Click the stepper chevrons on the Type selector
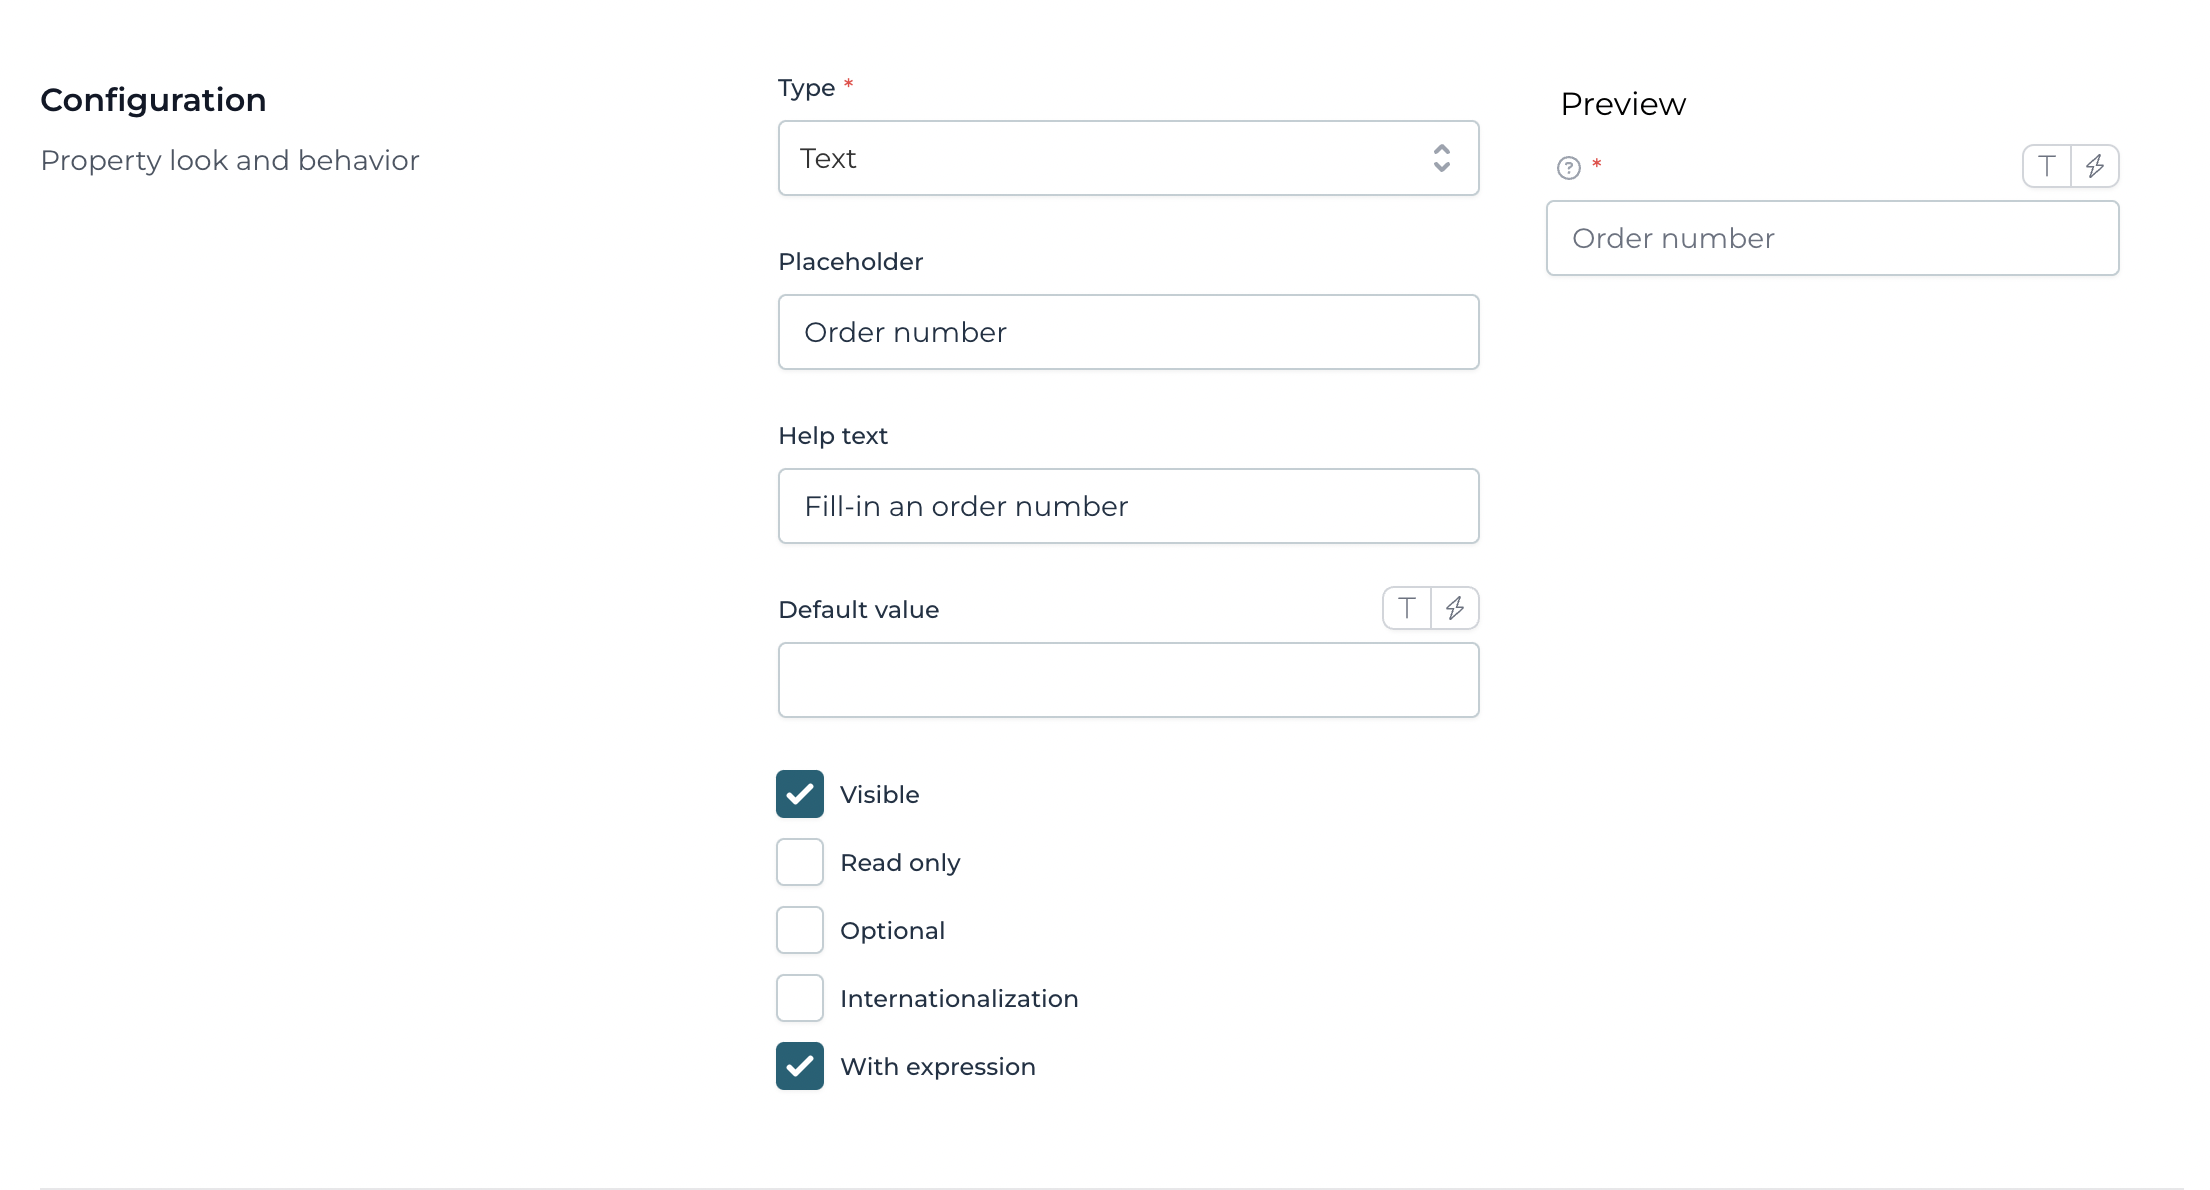2210x1190 pixels. [1442, 158]
